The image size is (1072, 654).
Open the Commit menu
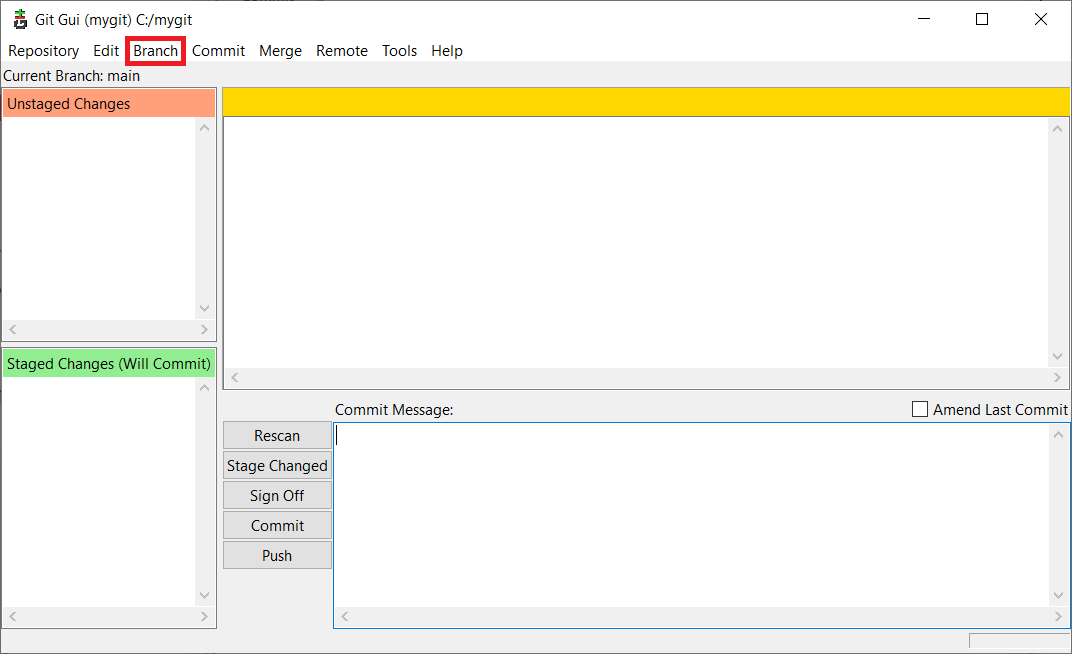point(218,51)
